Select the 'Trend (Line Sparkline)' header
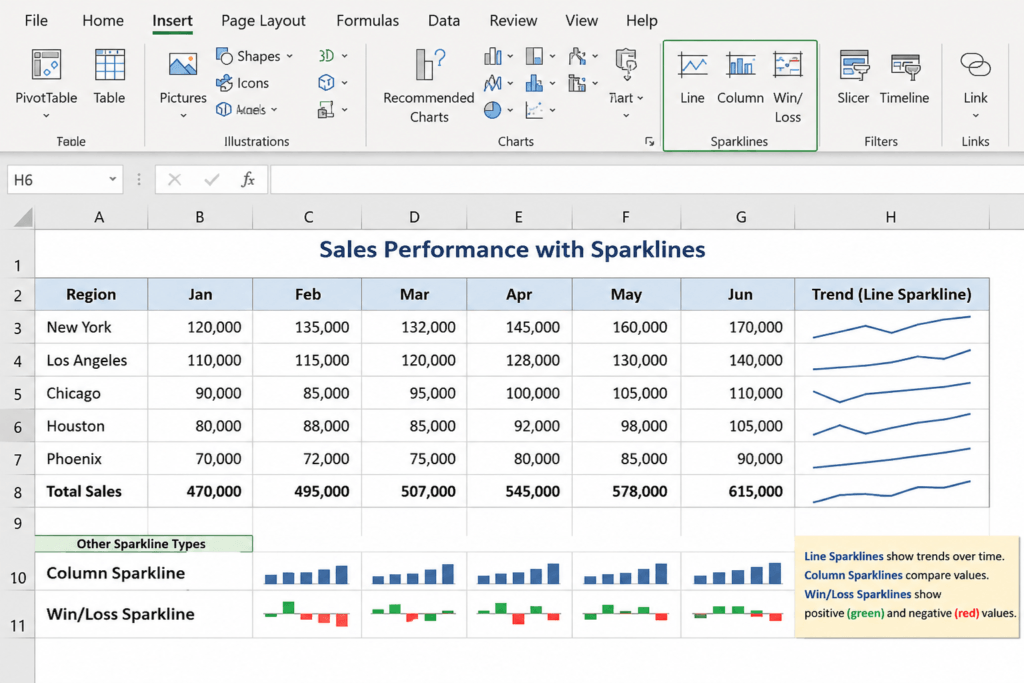This screenshot has width=1024, height=683. pyautogui.click(x=891, y=294)
